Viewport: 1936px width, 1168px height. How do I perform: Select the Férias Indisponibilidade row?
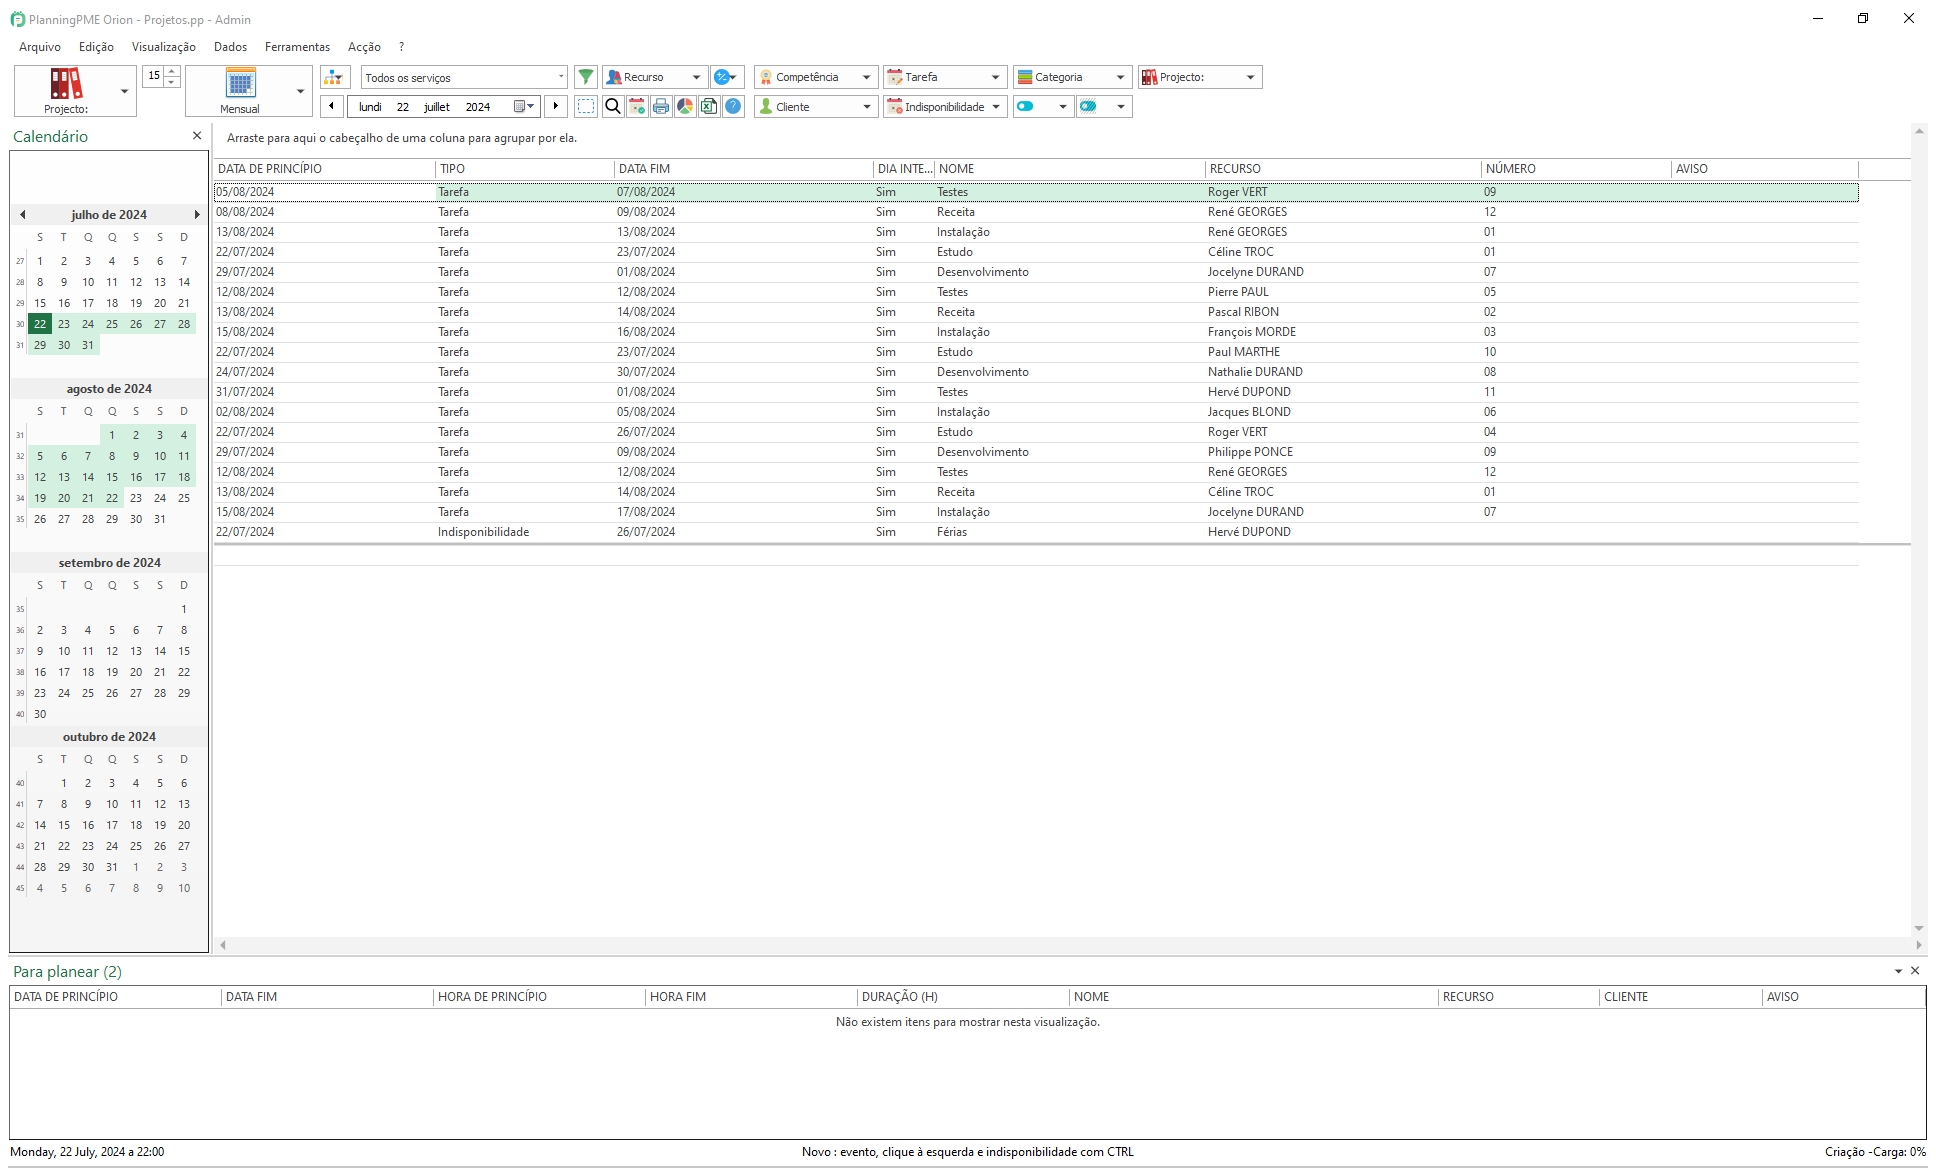(x=1036, y=532)
